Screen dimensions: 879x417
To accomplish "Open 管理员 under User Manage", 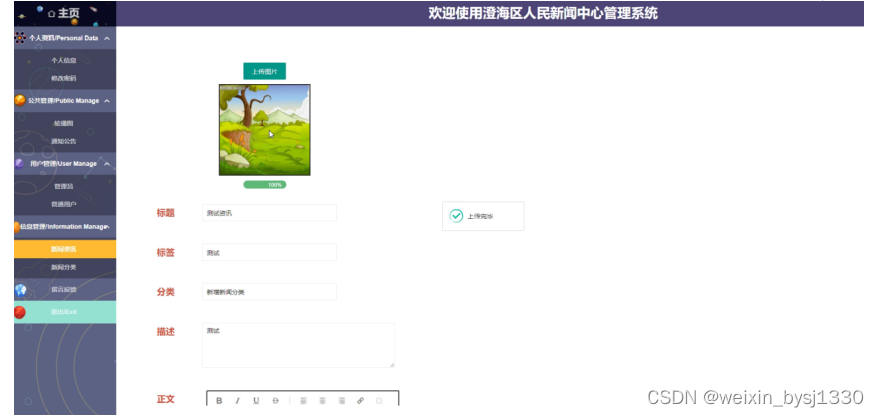I will 65,186.
